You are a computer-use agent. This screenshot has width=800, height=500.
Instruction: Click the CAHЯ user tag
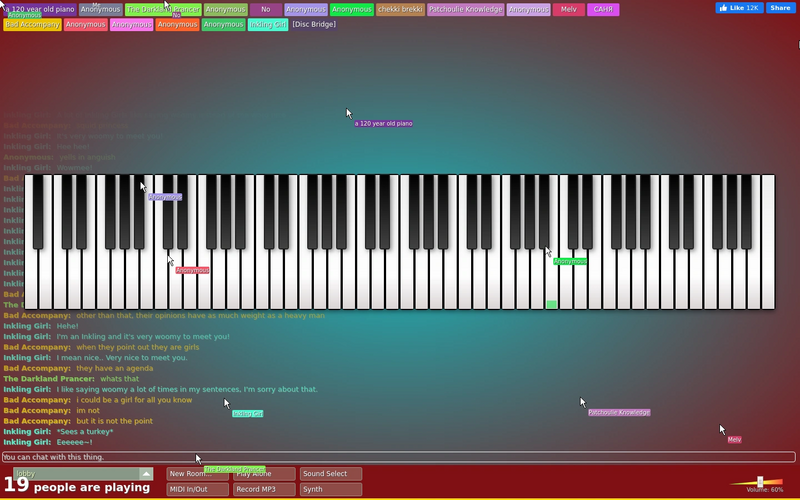pyautogui.click(x=603, y=9)
